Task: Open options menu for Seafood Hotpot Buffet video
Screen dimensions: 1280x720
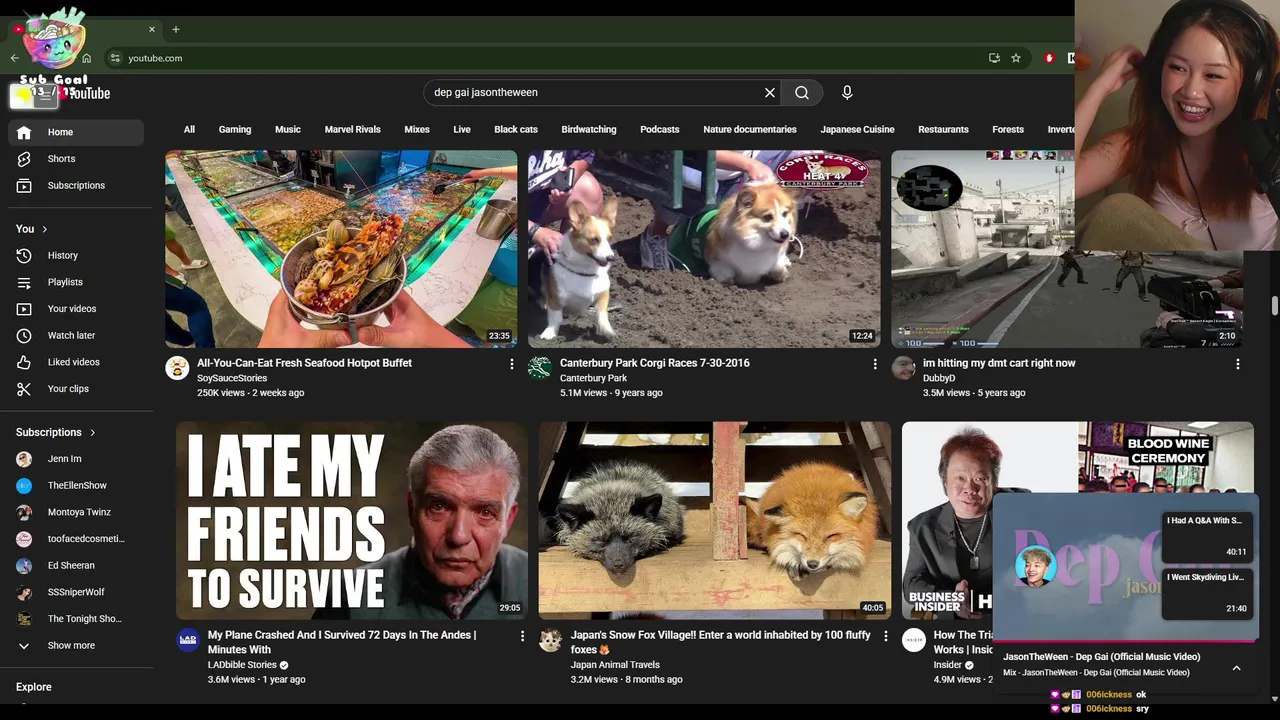Action: pyautogui.click(x=512, y=364)
